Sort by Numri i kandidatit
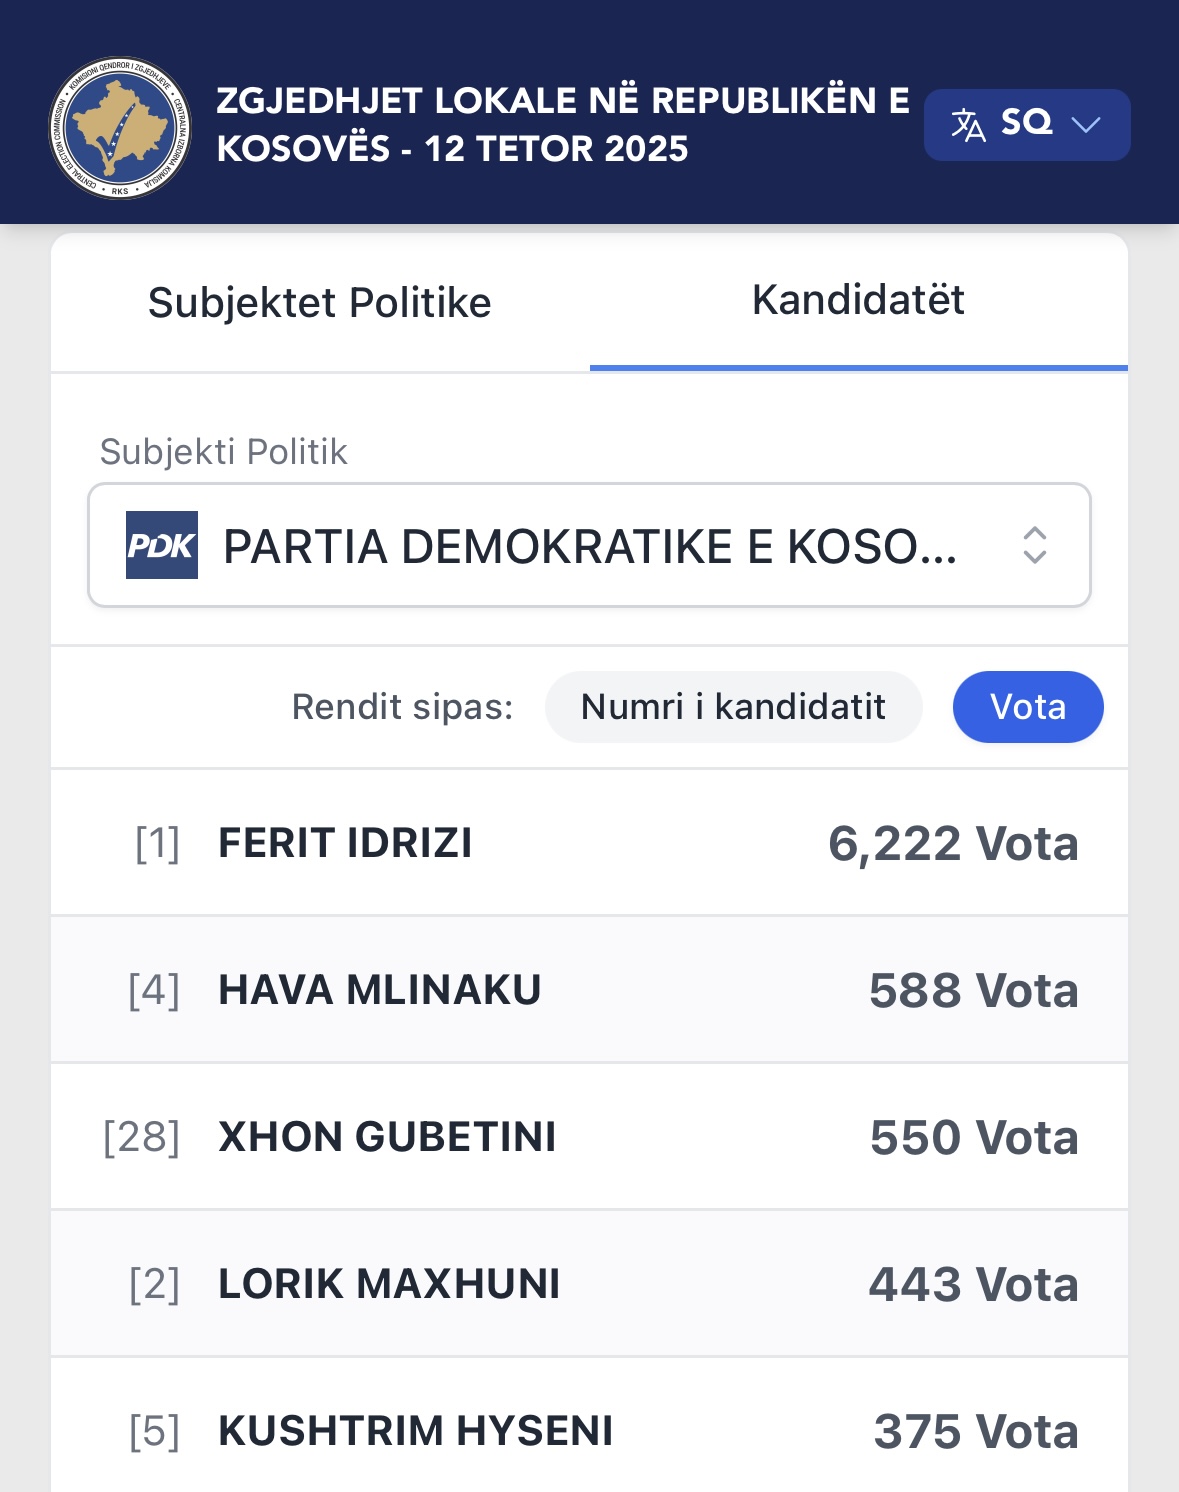Viewport: 1179px width, 1492px height. pyautogui.click(x=733, y=707)
